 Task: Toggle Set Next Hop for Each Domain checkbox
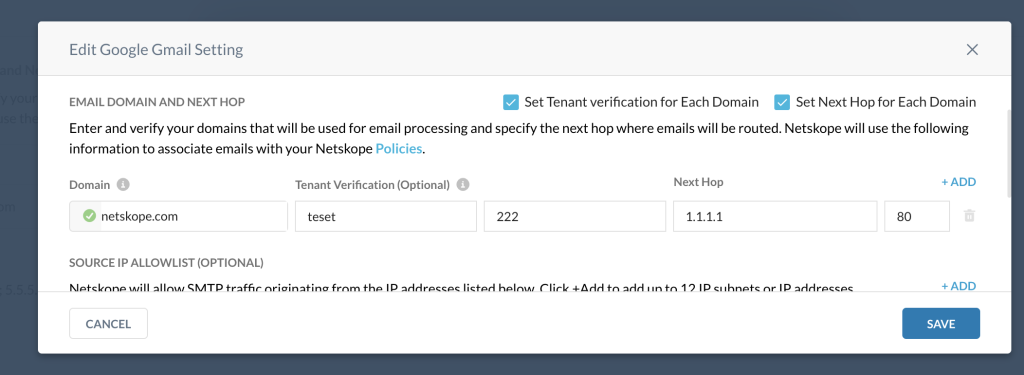point(782,102)
